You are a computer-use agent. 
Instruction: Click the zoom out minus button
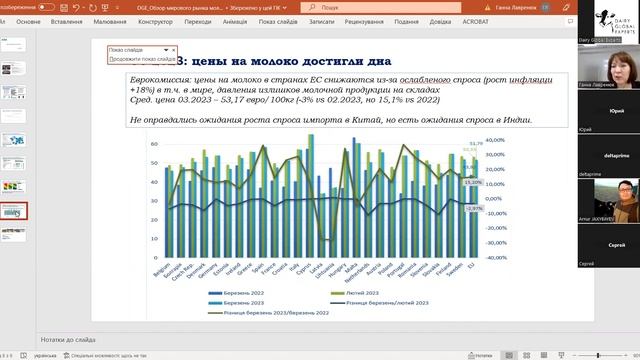[x=573, y=356]
